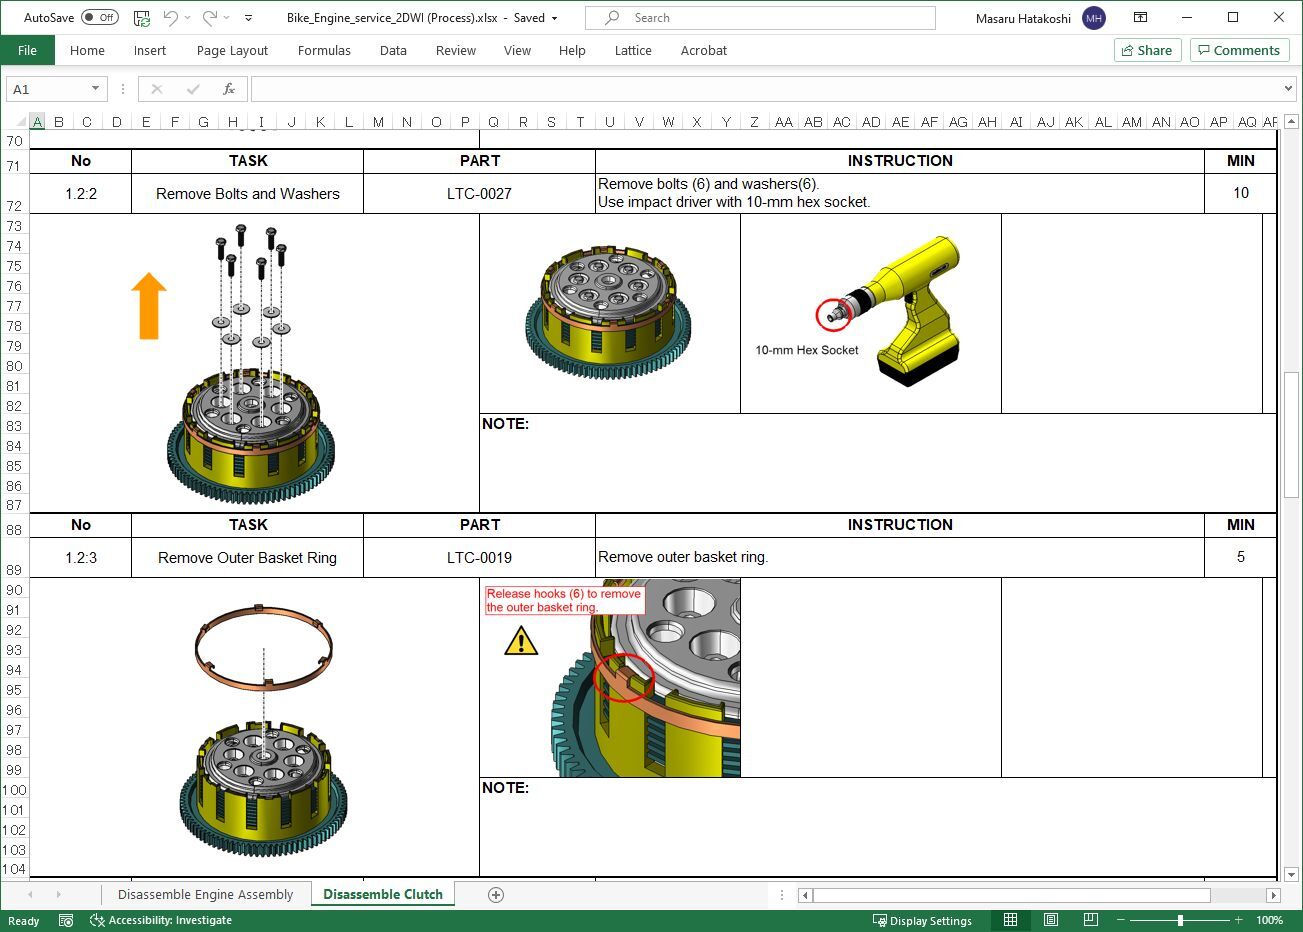
Task: Click the Undo arrow icon
Action: pos(171,18)
